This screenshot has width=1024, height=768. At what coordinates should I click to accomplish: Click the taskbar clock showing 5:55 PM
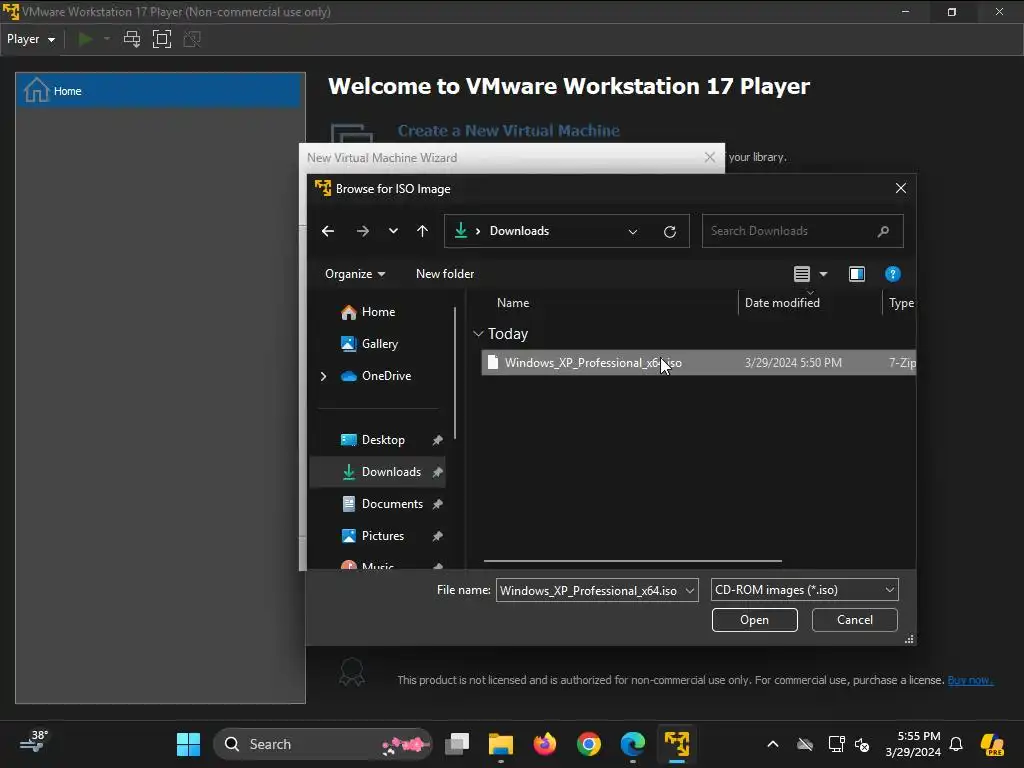[913, 744]
